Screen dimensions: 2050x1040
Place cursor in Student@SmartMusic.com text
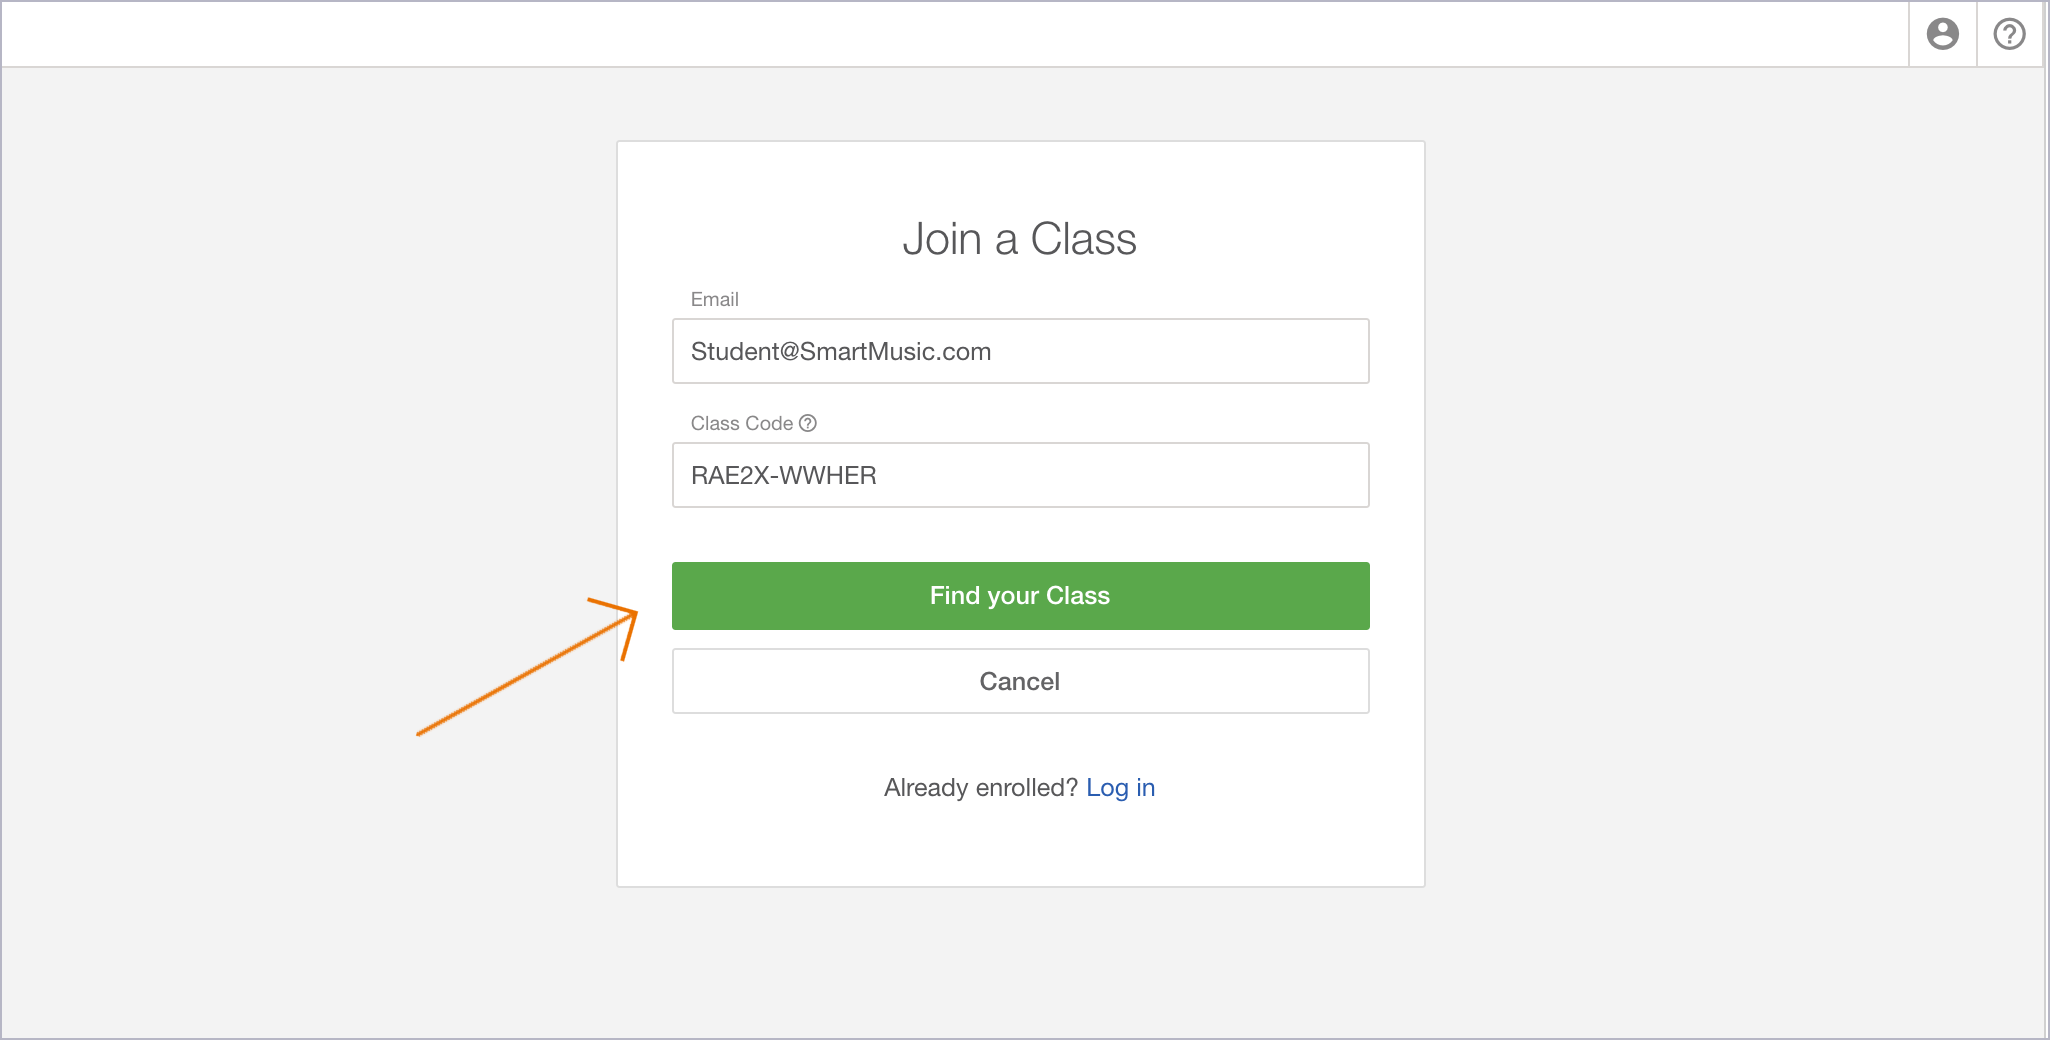click(x=840, y=352)
